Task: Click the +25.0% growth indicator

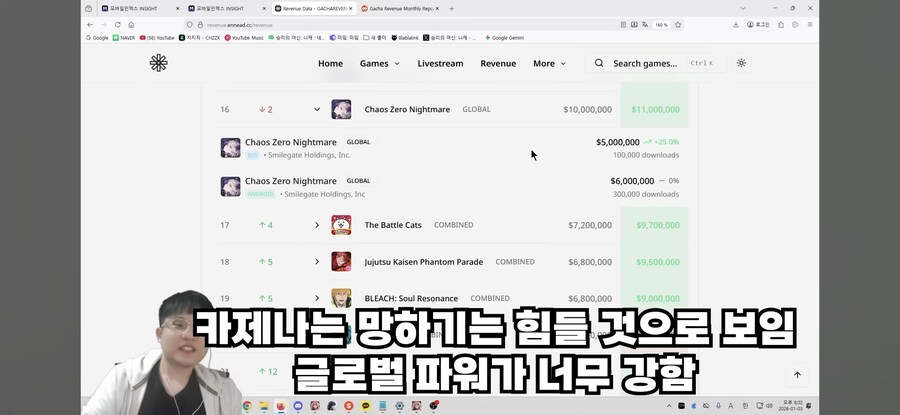Action: coord(661,142)
